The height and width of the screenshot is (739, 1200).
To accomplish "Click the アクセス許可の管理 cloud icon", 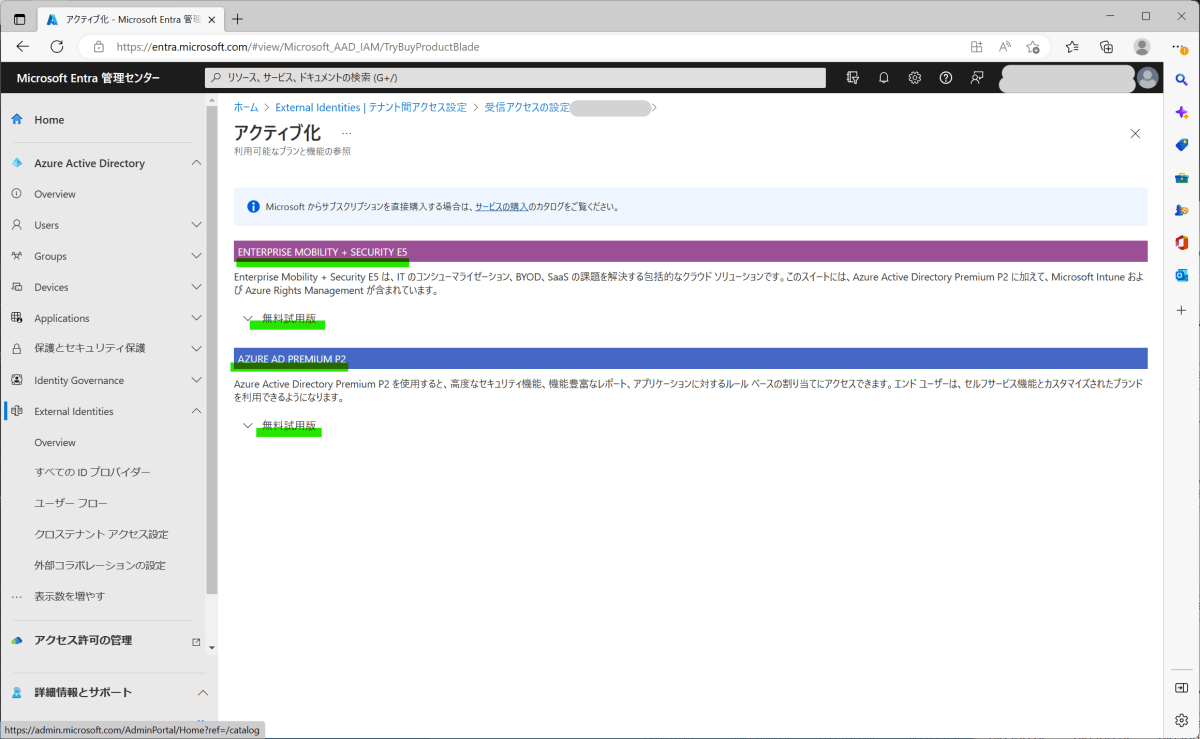I will tap(16, 641).
